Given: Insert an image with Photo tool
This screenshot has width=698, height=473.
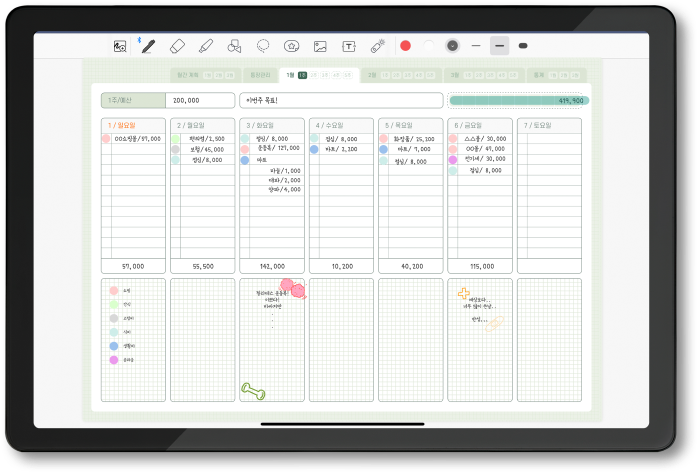Looking at the screenshot, I should [x=320, y=46].
